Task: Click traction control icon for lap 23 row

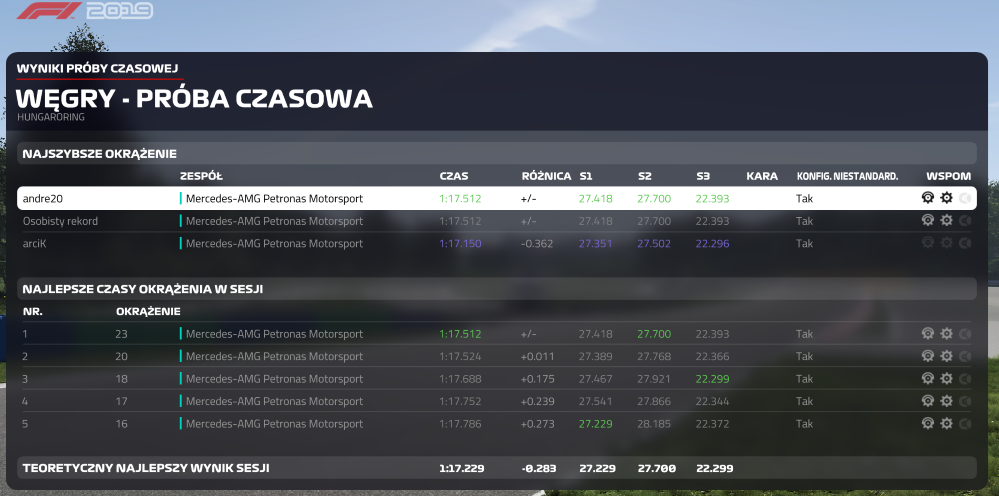Action: point(928,333)
